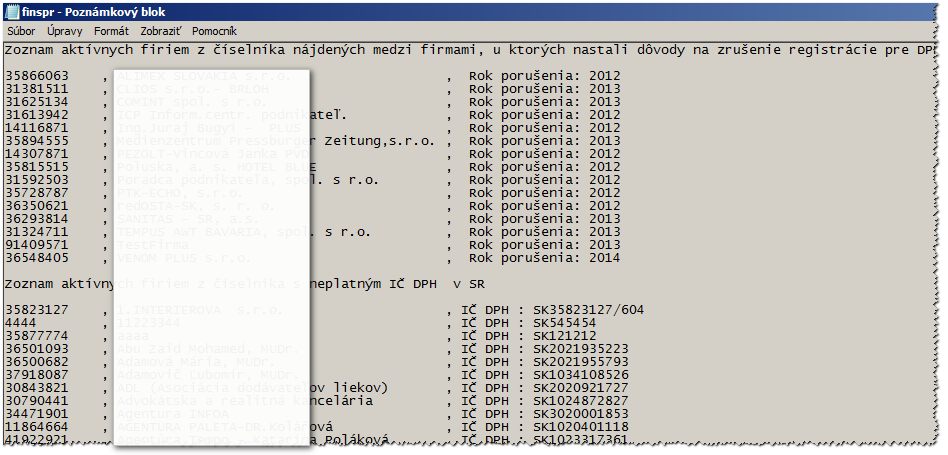Click the value SK1034108526
The width and height of the screenshot is (948, 455).
[x=580, y=375]
